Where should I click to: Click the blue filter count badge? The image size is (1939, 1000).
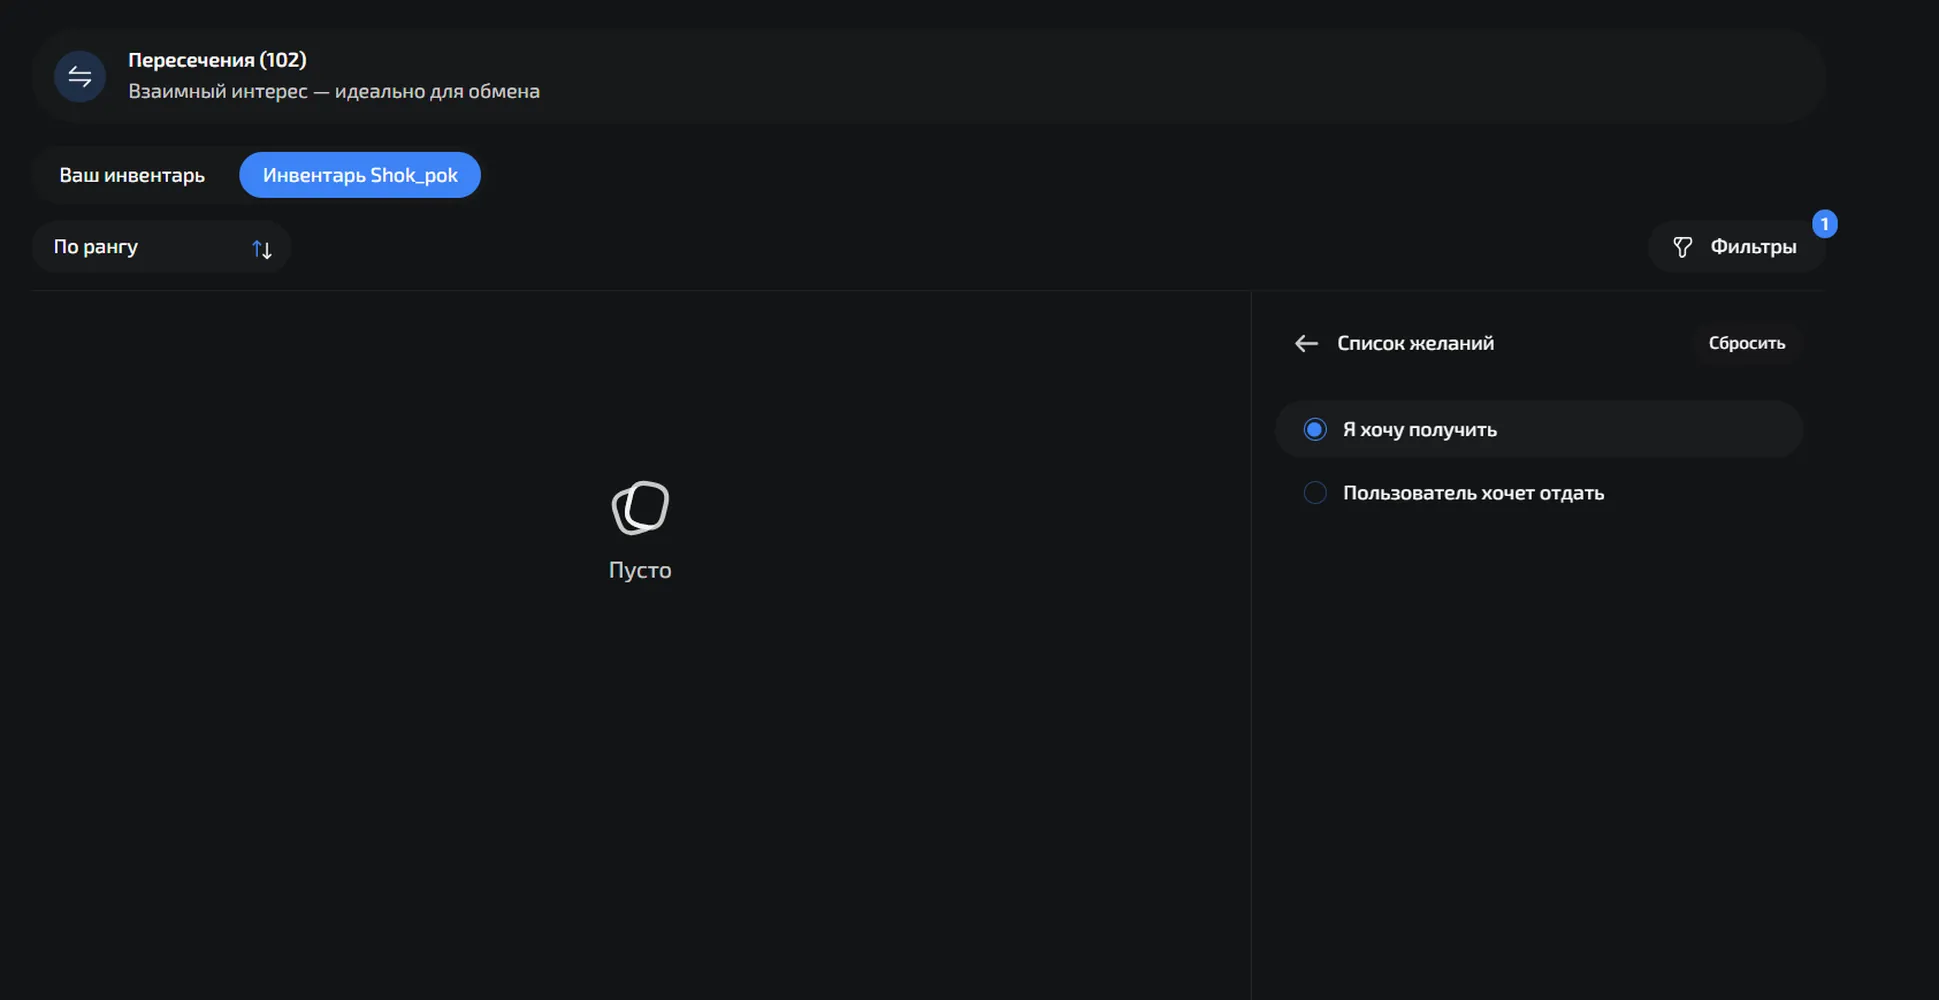pyautogui.click(x=1824, y=224)
